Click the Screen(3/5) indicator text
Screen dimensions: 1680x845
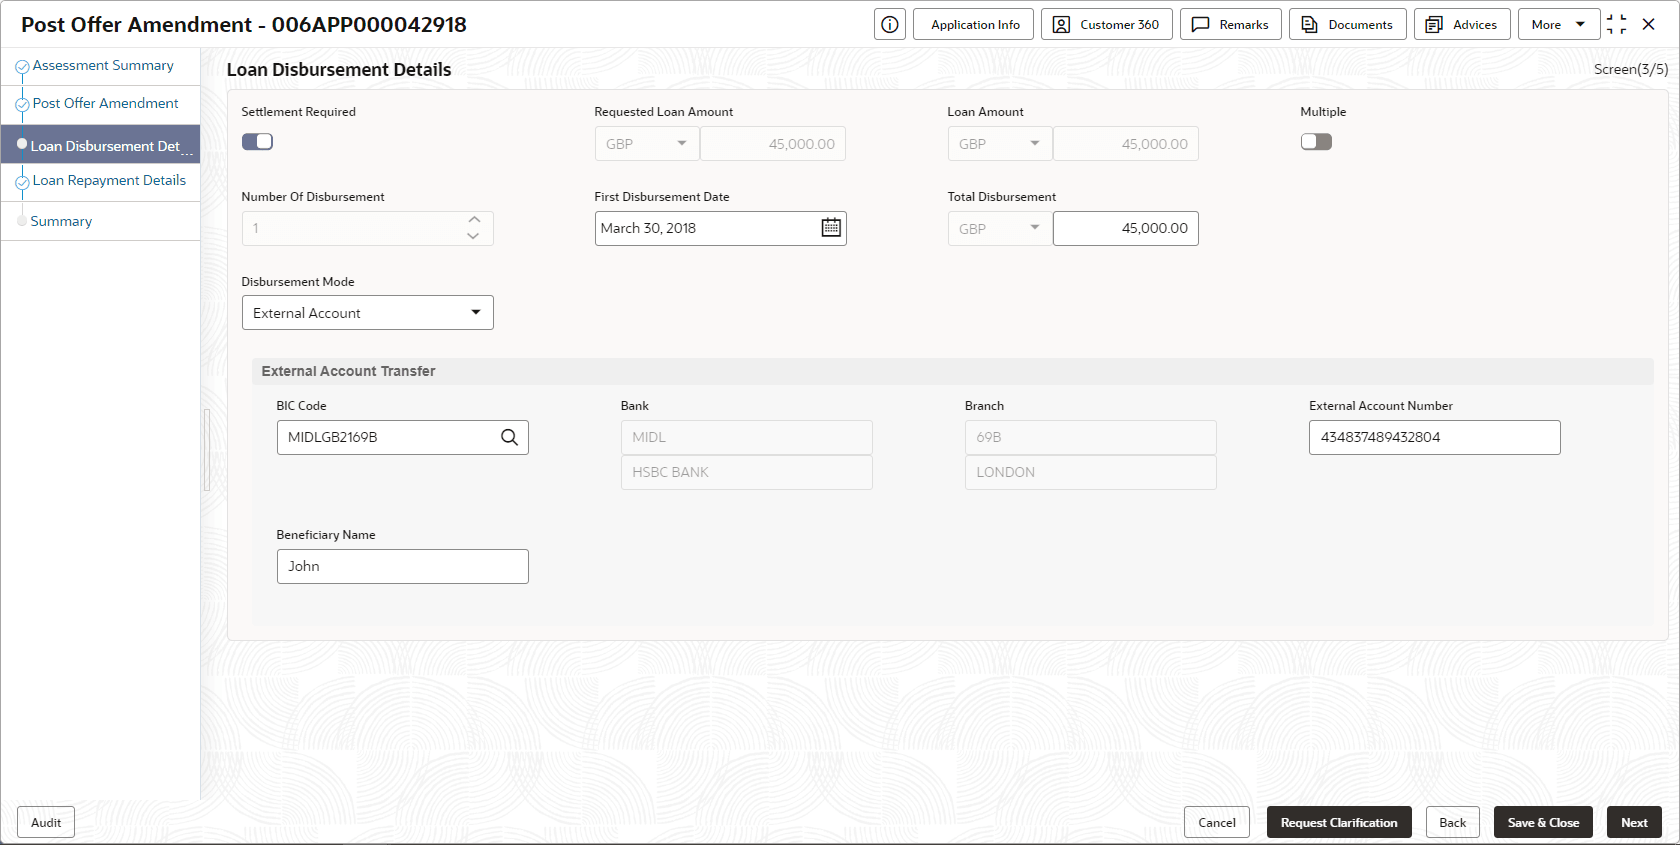click(1630, 69)
